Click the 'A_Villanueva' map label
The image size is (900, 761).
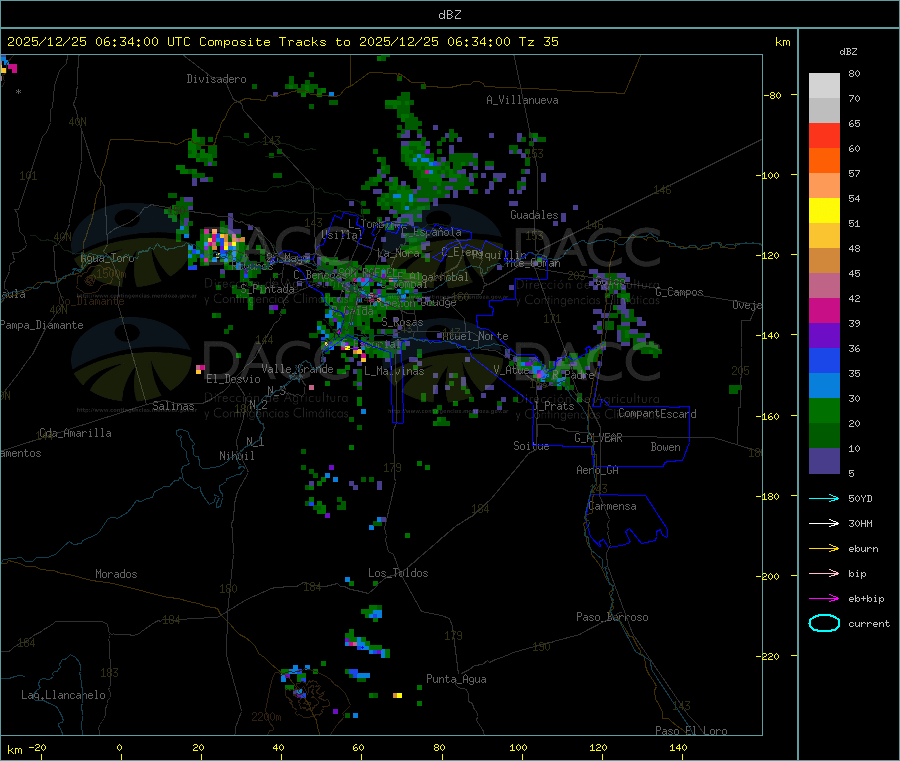[522, 100]
